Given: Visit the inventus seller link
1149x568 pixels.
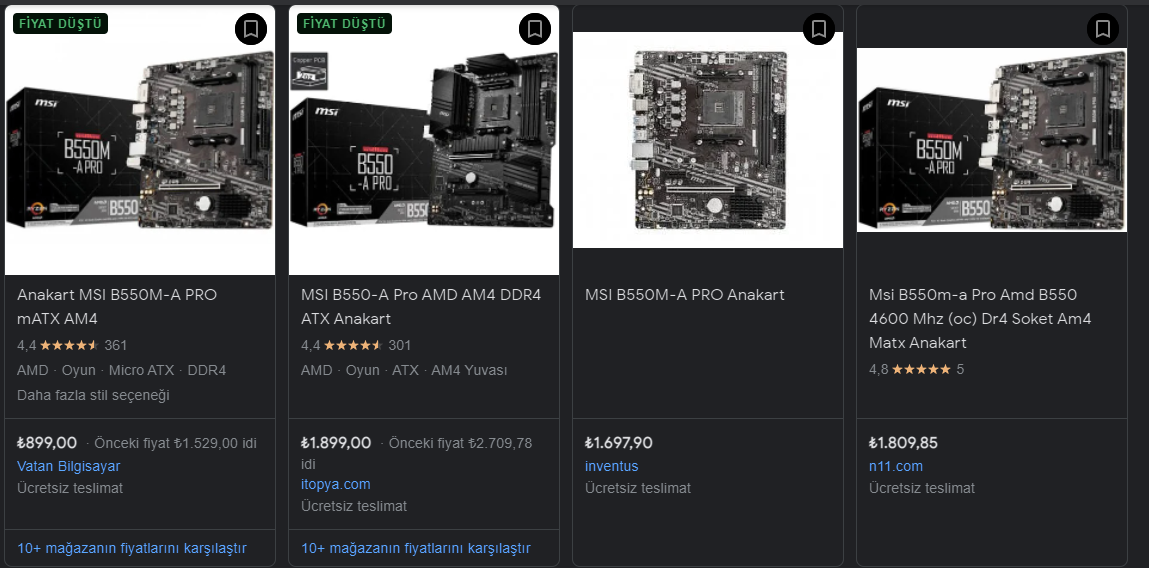Looking at the screenshot, I should point(611,466).
